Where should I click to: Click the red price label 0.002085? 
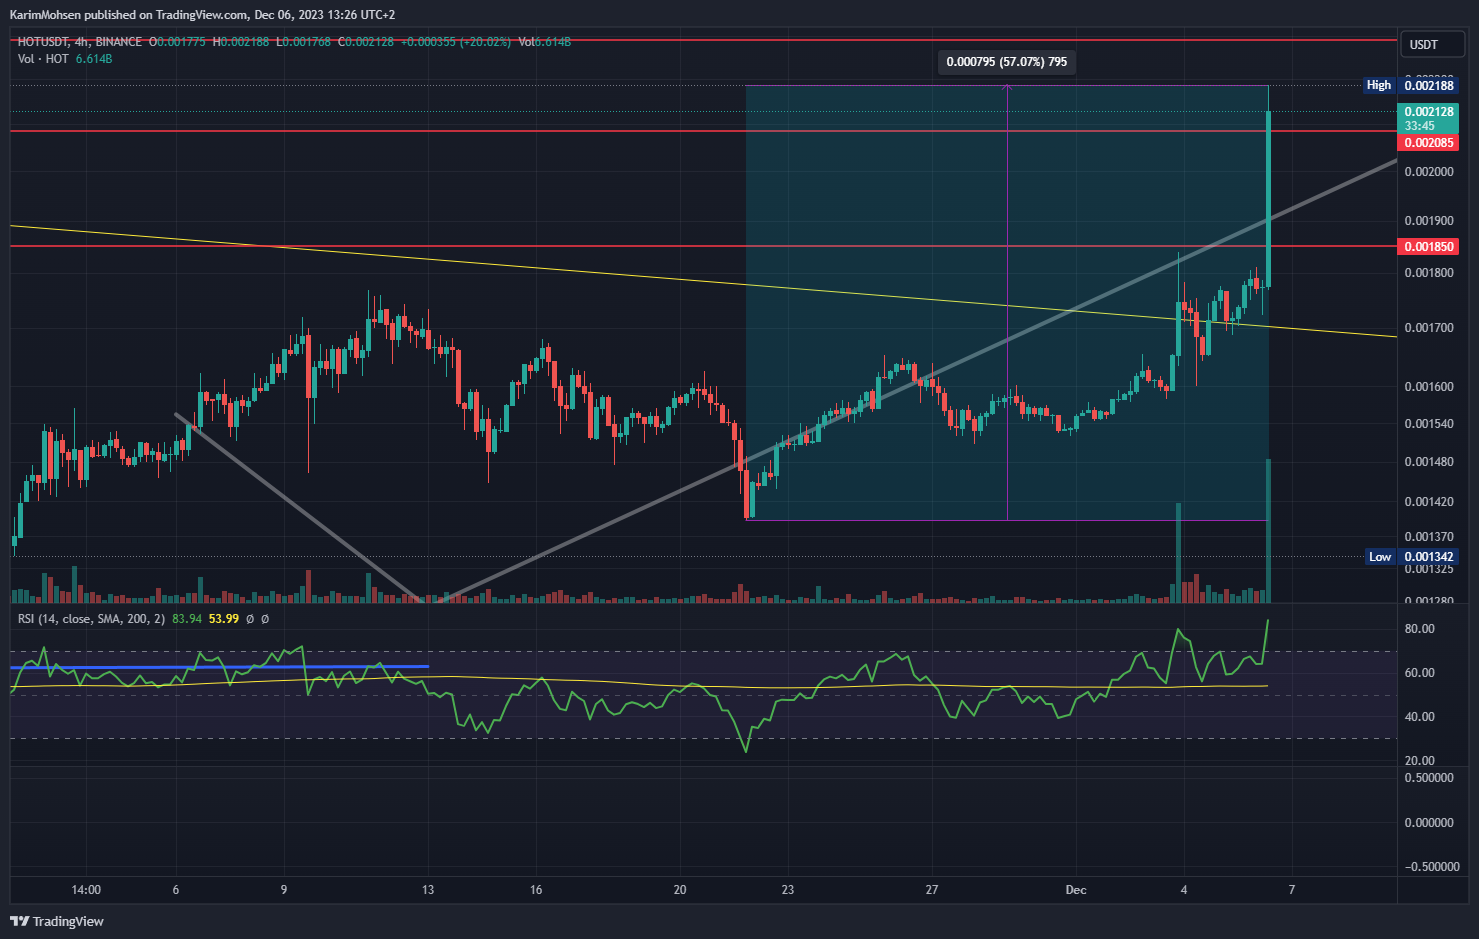click(x=1429, y=143)
